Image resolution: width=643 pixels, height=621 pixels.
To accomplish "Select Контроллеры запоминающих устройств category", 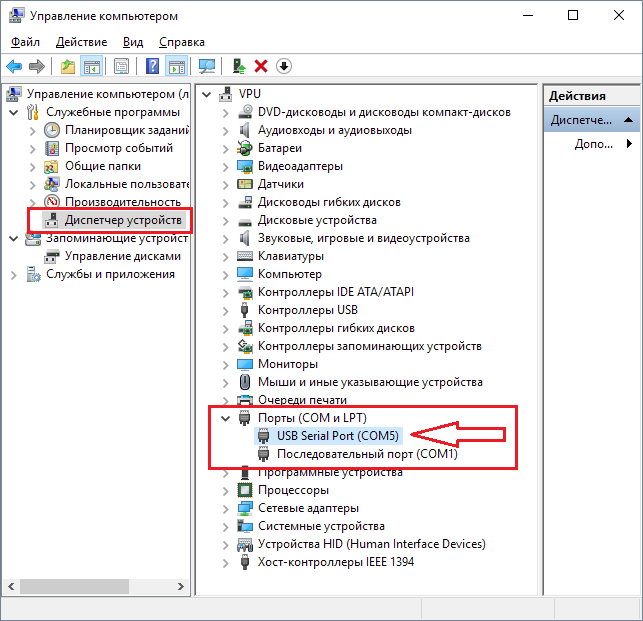I will pyautogui.click(x=369, y=346).
